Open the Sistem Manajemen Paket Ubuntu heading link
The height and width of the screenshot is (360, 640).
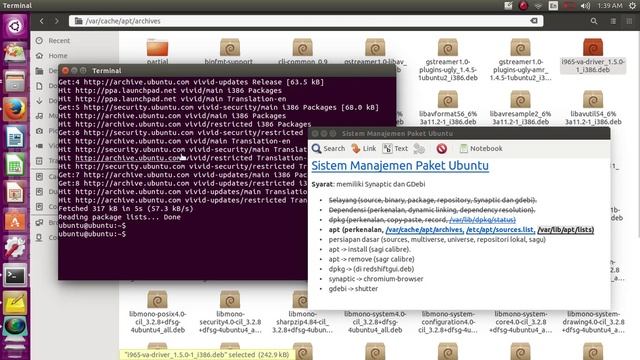400,166
